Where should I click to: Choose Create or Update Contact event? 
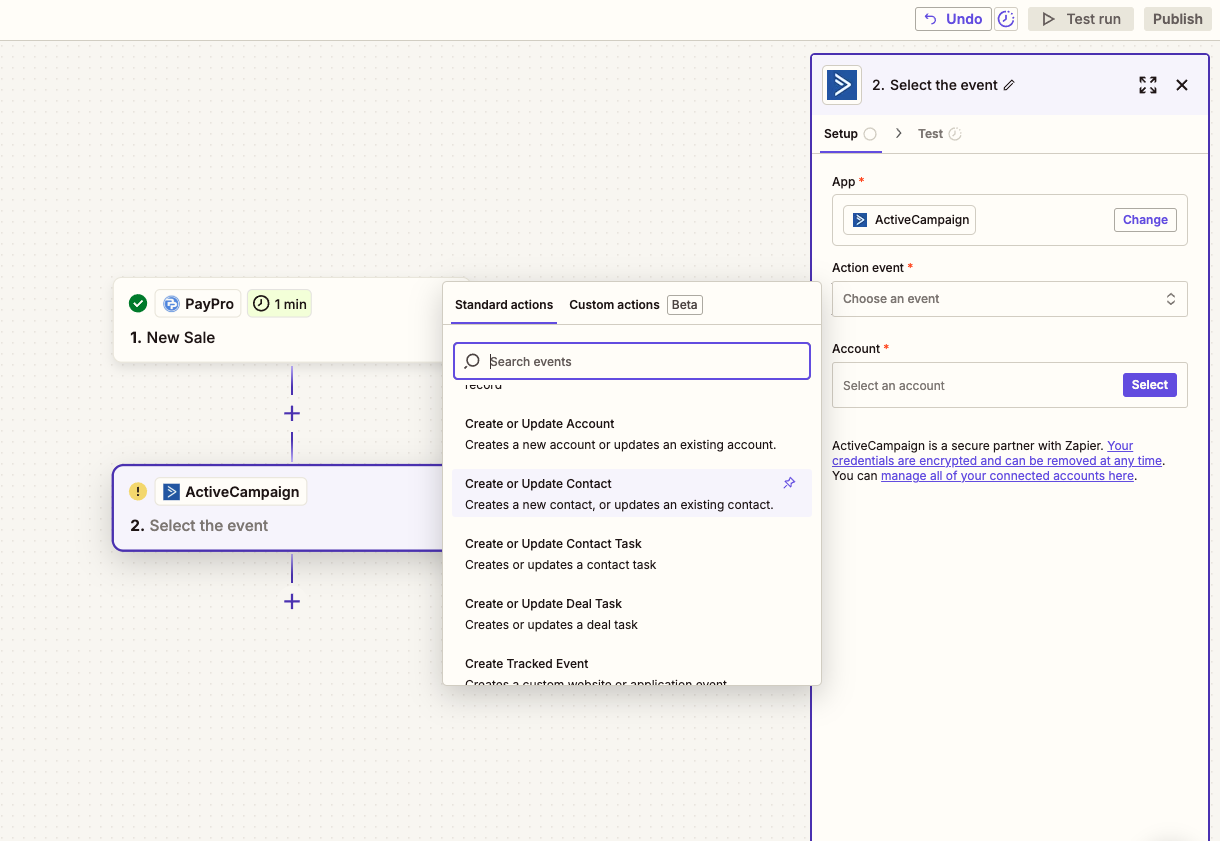click(632, 494)
